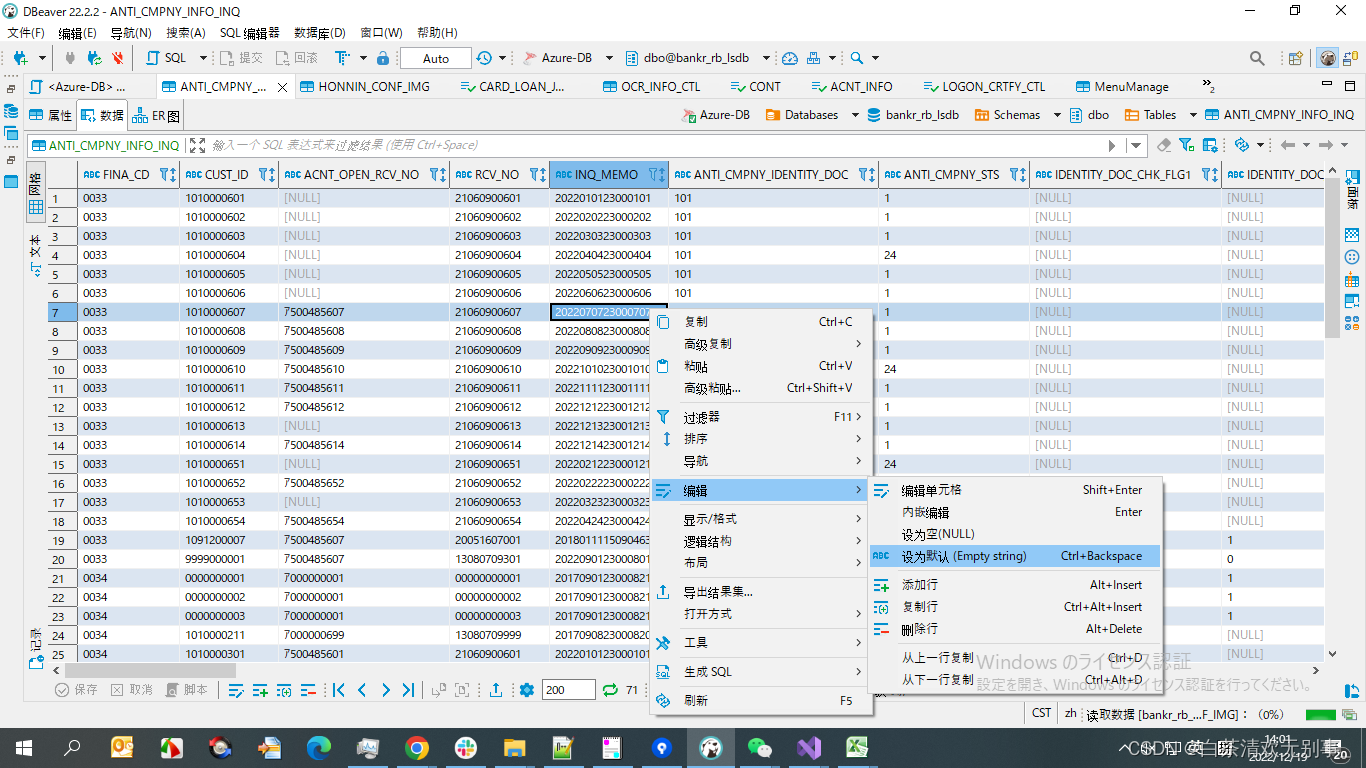
Task: Click the 脚本 button in bottom bar
Action: 187,690
